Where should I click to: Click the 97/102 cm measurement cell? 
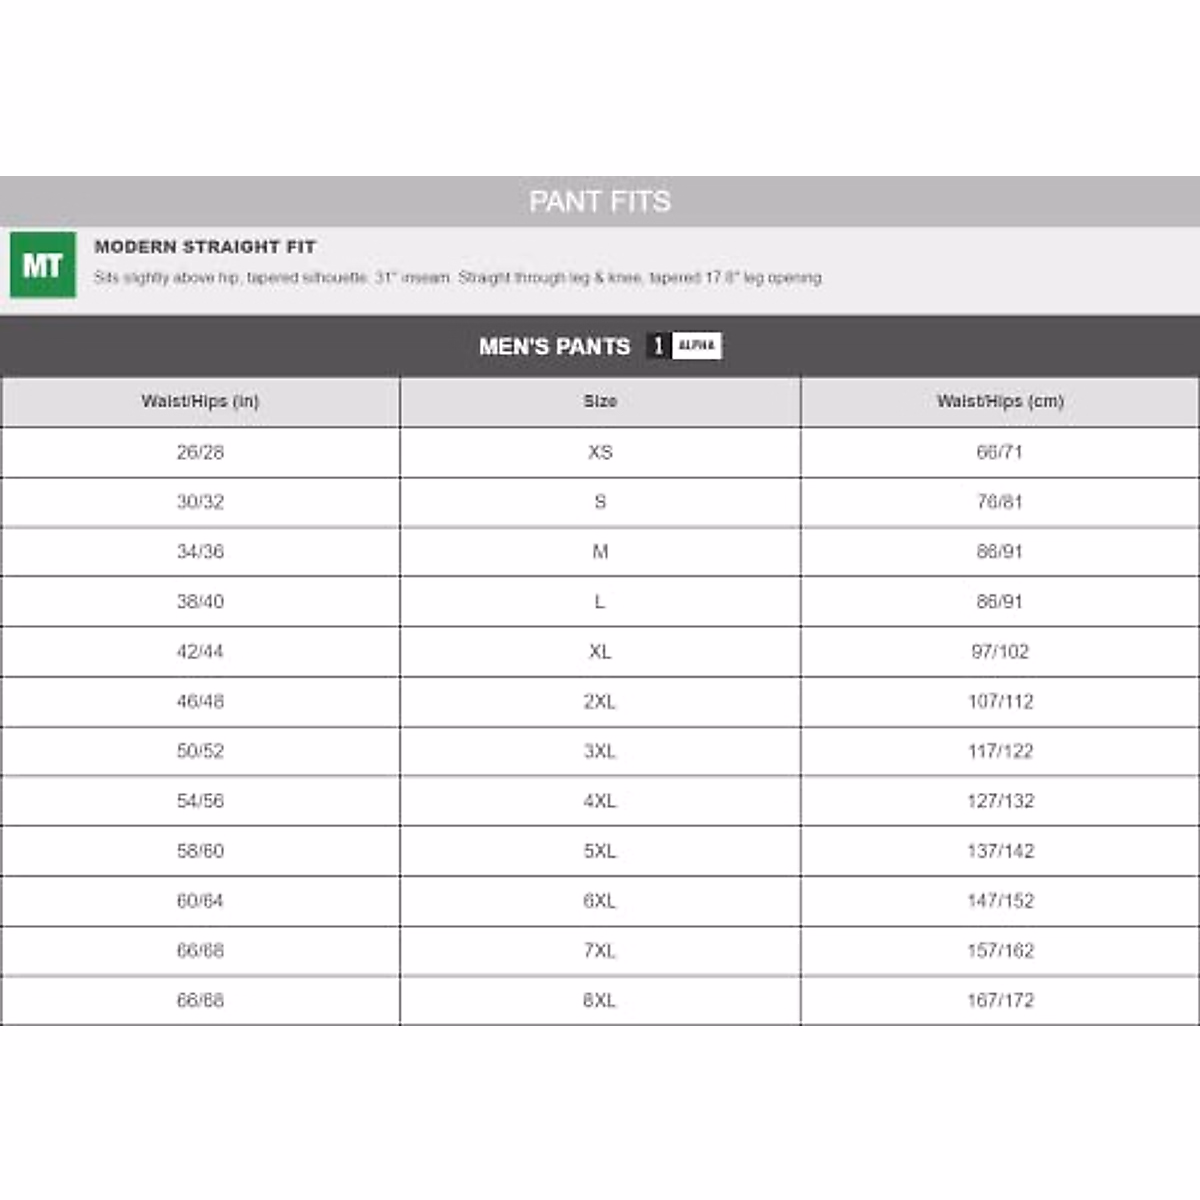tap(1000, 652)
